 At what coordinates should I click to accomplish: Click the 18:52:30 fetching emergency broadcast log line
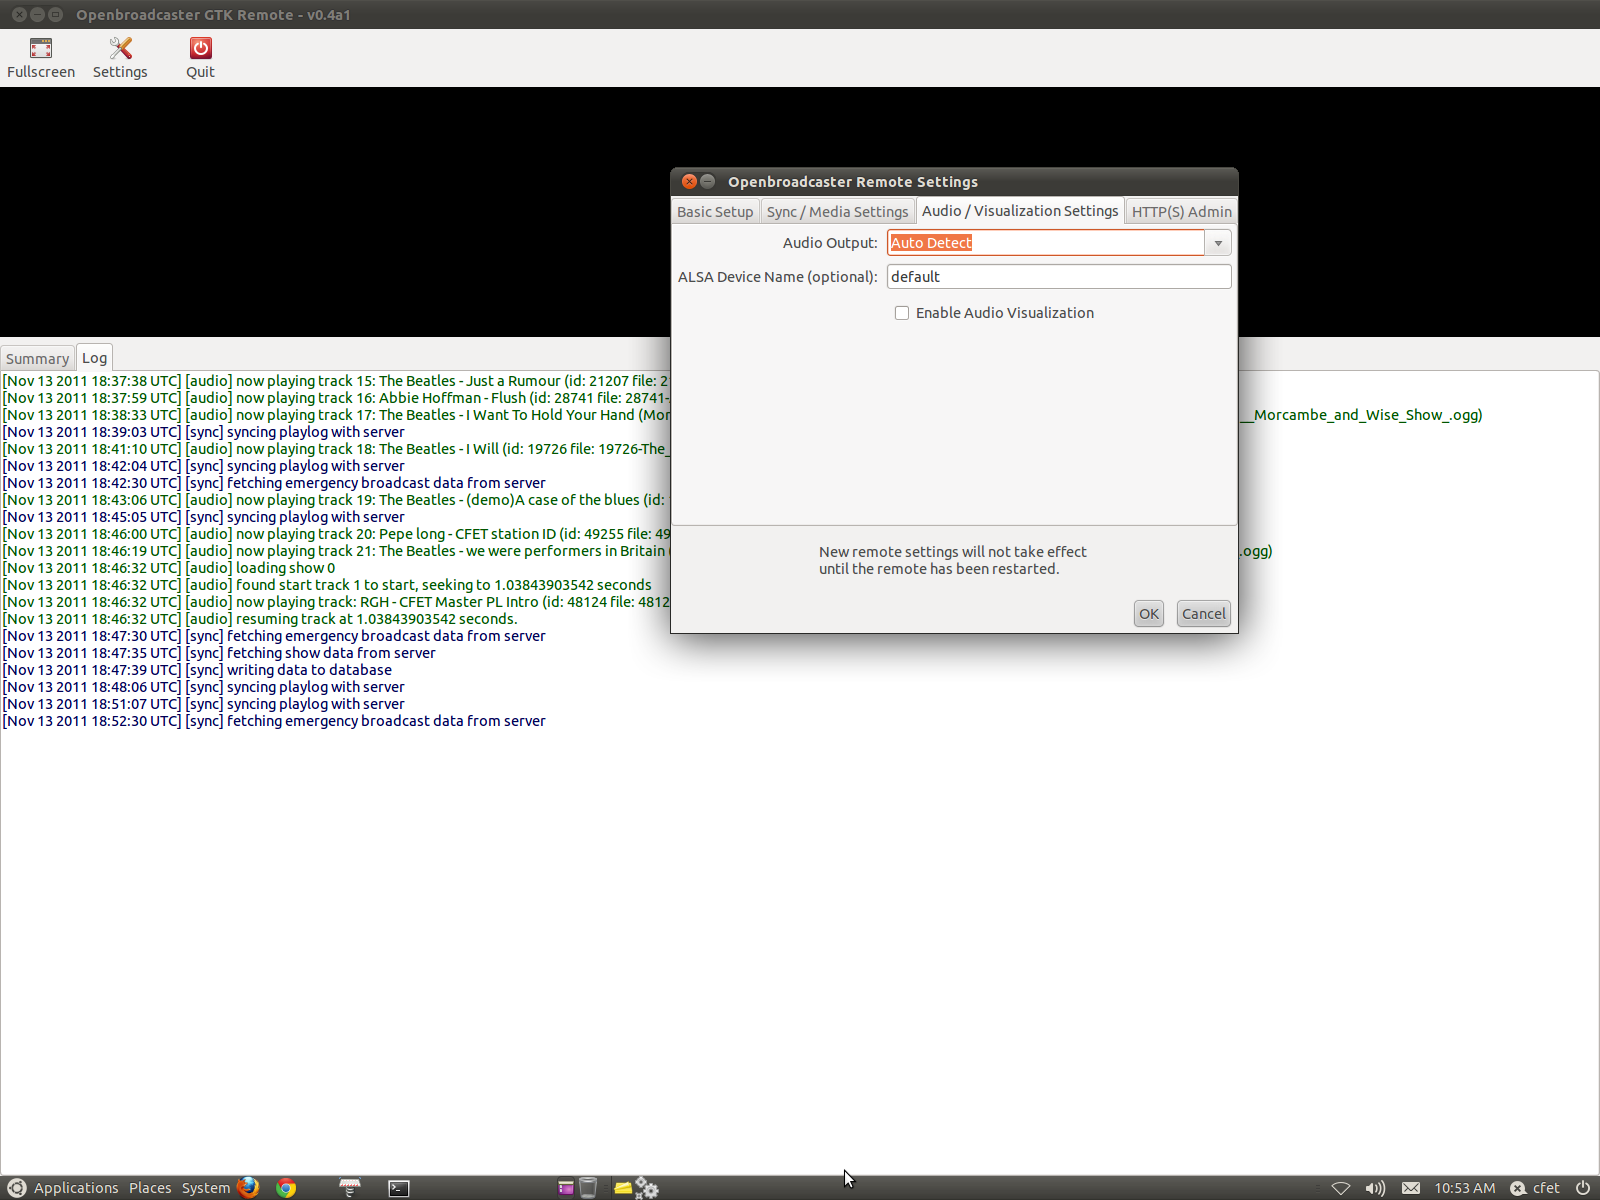tap(274, 721)
